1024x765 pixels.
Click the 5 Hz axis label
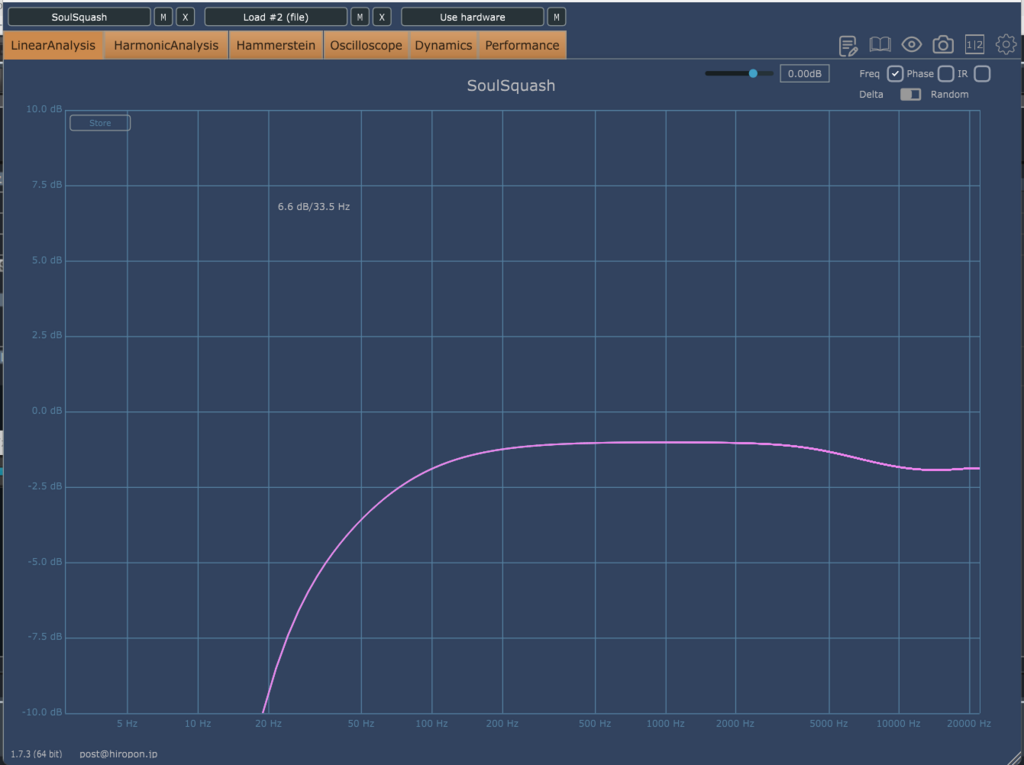coord(127,724)
